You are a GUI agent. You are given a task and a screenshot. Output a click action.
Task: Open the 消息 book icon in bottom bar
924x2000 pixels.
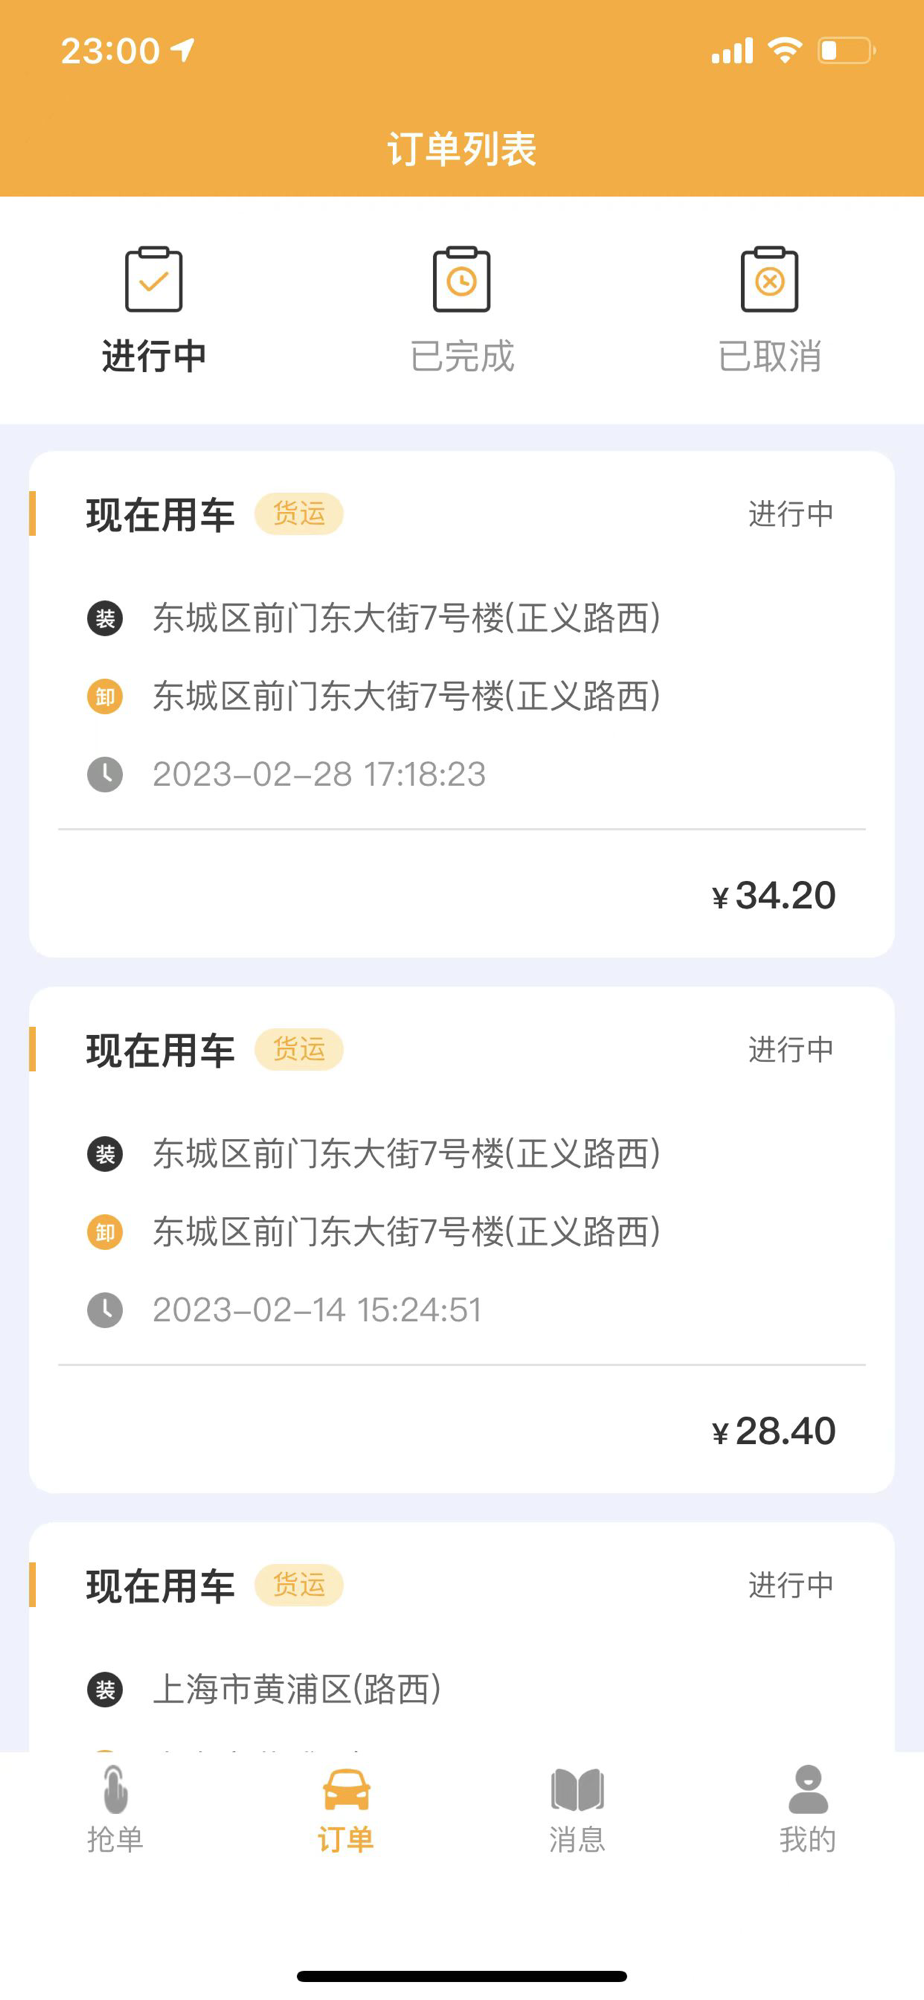577,1790
